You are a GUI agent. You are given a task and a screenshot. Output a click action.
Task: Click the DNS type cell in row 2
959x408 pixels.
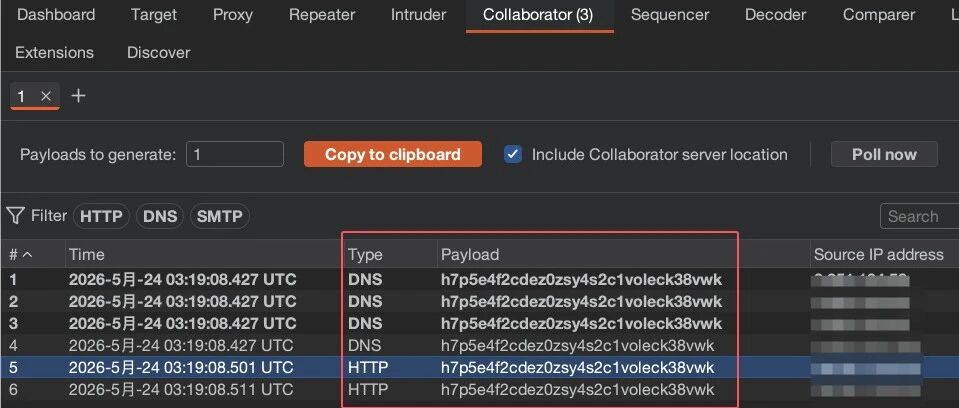[365, 302]
